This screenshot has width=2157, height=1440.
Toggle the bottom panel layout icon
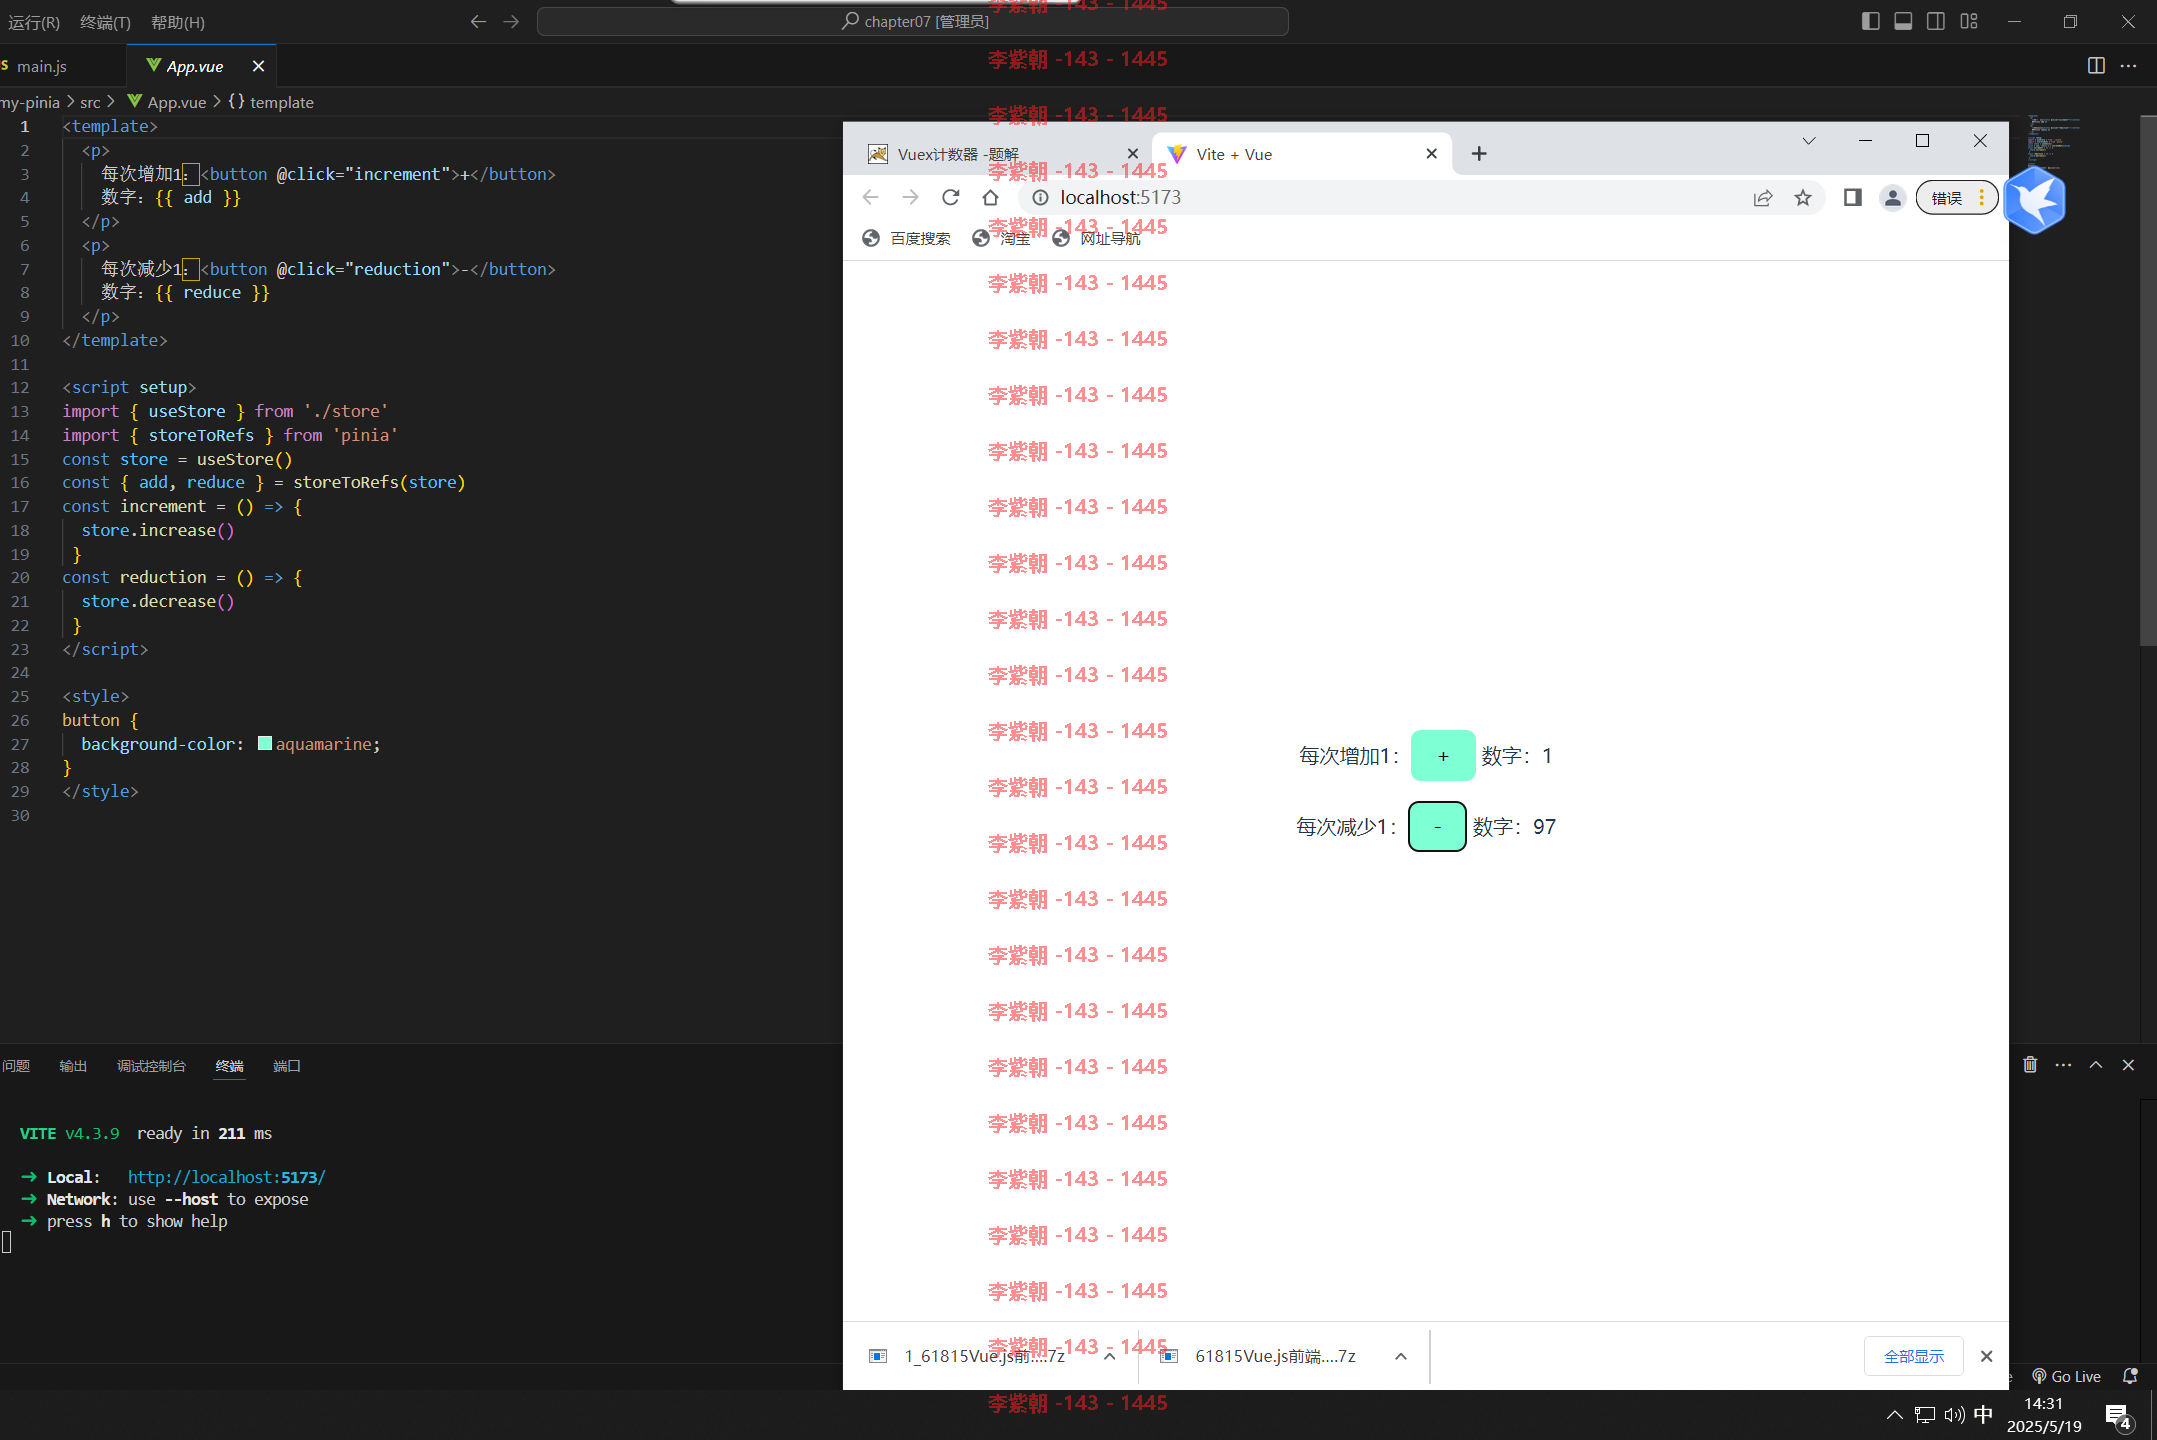pos(1903,21)
